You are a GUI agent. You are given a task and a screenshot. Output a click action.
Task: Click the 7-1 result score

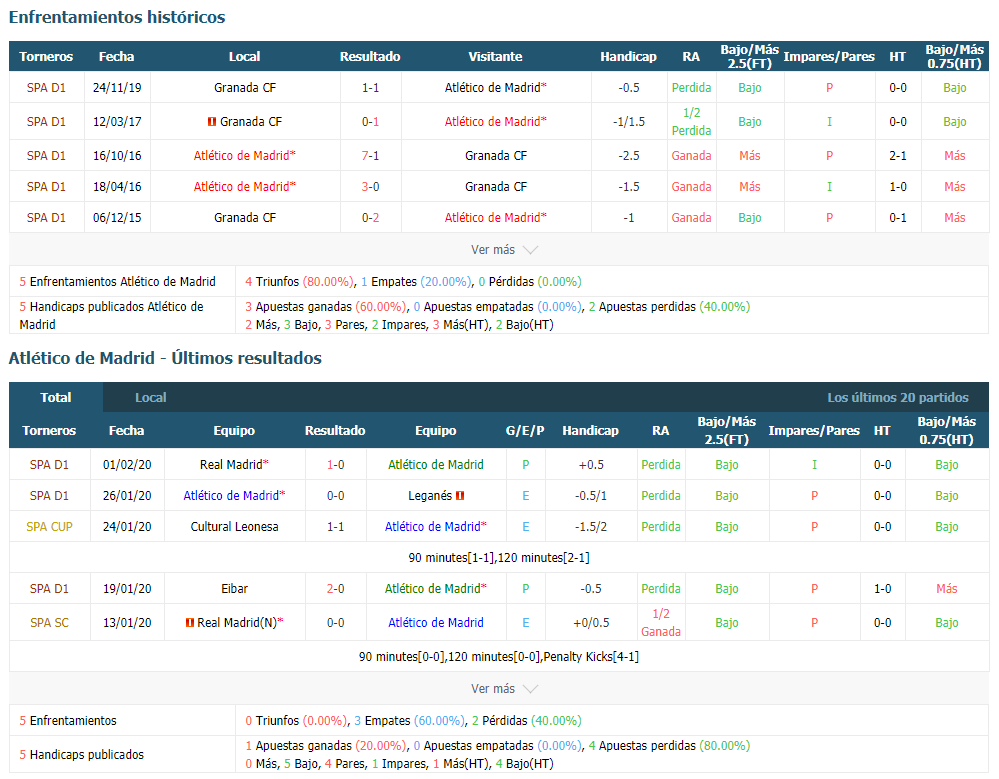(x=370, y=155)
